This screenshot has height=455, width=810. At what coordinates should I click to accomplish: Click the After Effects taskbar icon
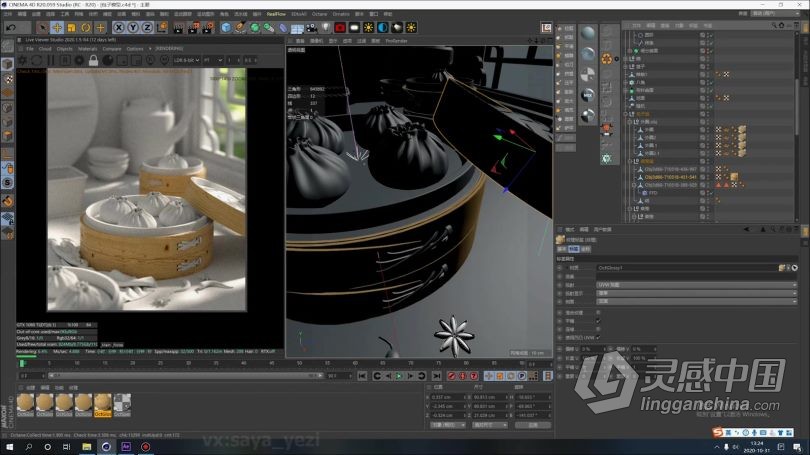(126, 446)
